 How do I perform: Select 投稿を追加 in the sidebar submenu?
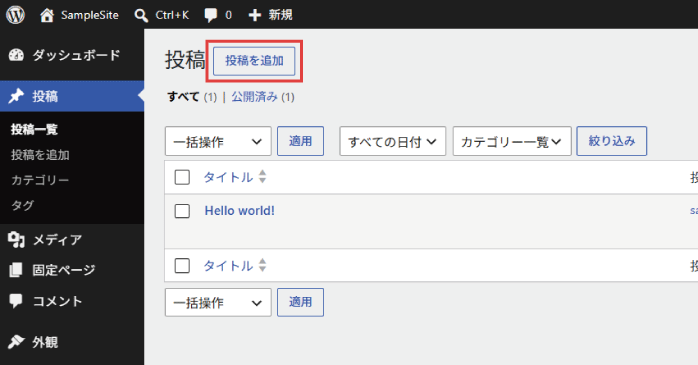[40, 155]
